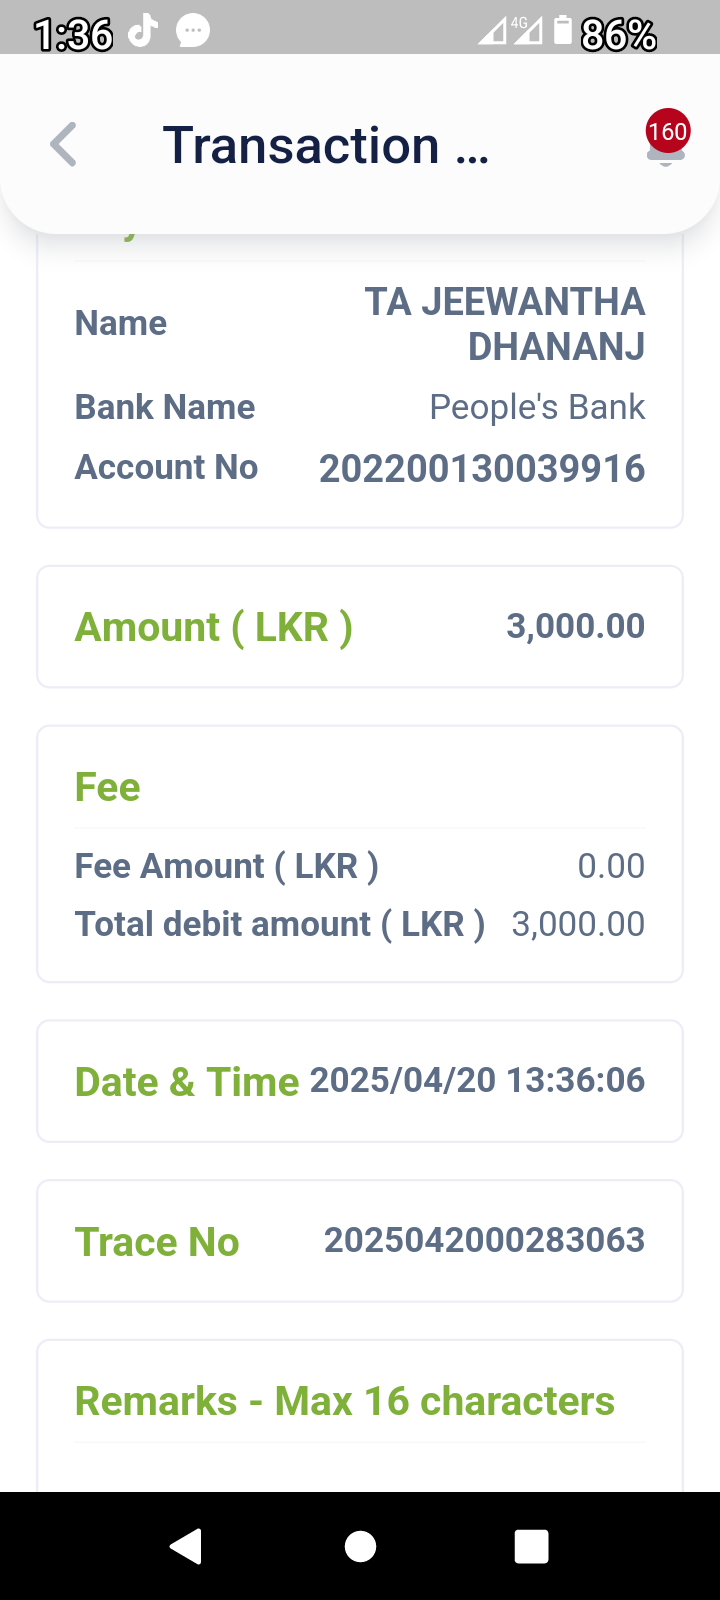Tap the Total debit amount value
This screenshot has height=1600, width=720.
[x=578, y=924]
